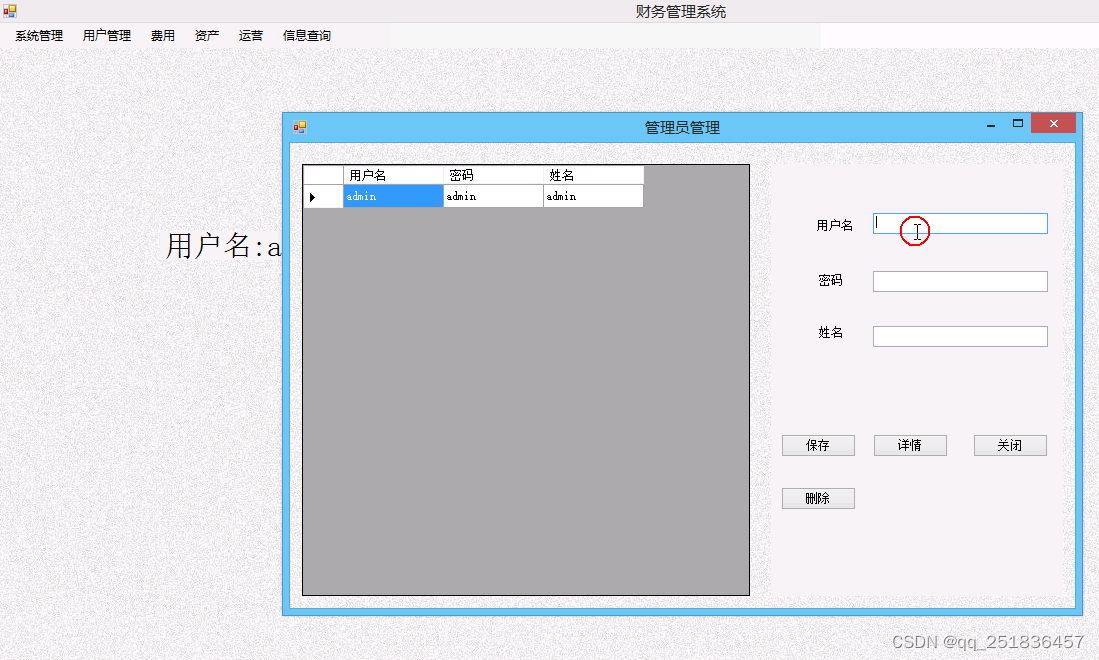Open the 用户管理 menu
The height and width of the screenshot is (660, 1099).
[106, 35]
